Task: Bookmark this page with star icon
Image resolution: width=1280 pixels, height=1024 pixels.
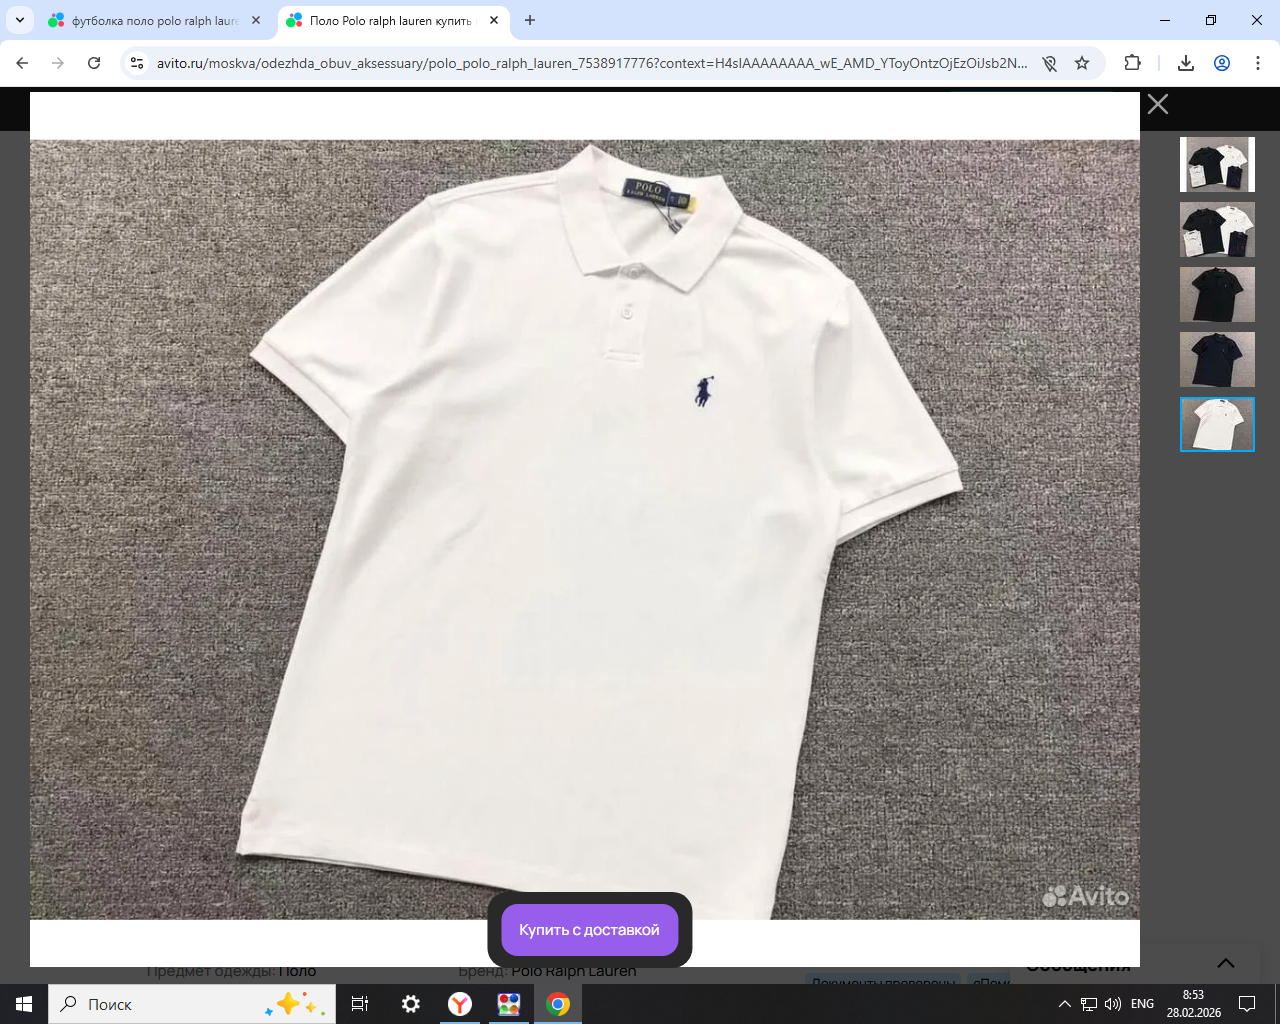Action: [1082, 63]
